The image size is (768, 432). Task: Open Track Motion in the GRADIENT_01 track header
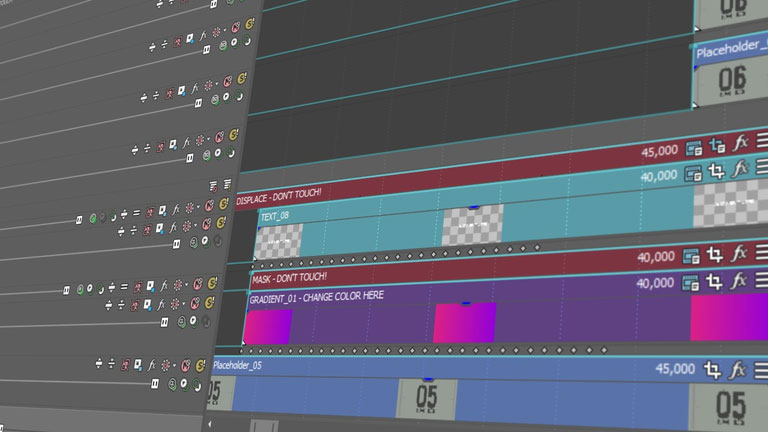[x=147, y=305]
